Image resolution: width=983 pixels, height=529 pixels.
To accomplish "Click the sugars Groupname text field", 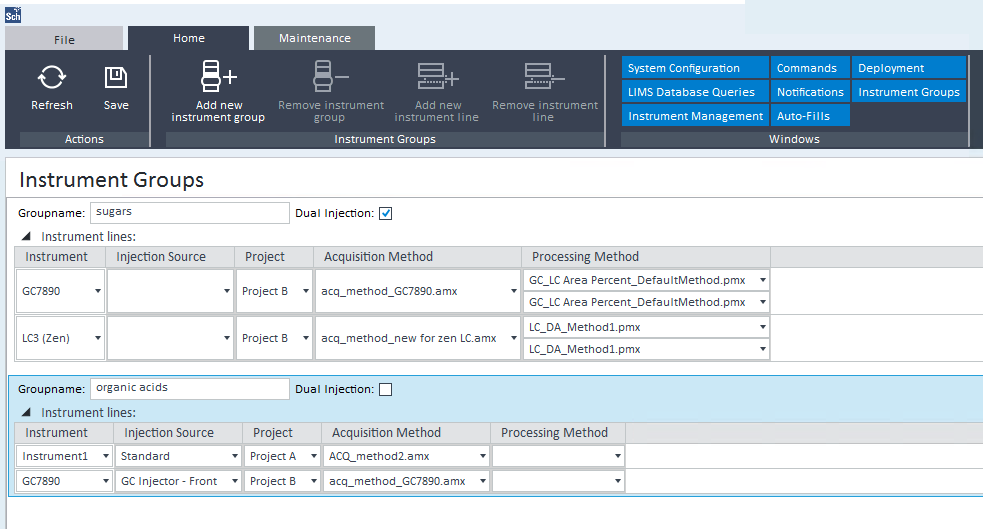I will tap(189, 213).
